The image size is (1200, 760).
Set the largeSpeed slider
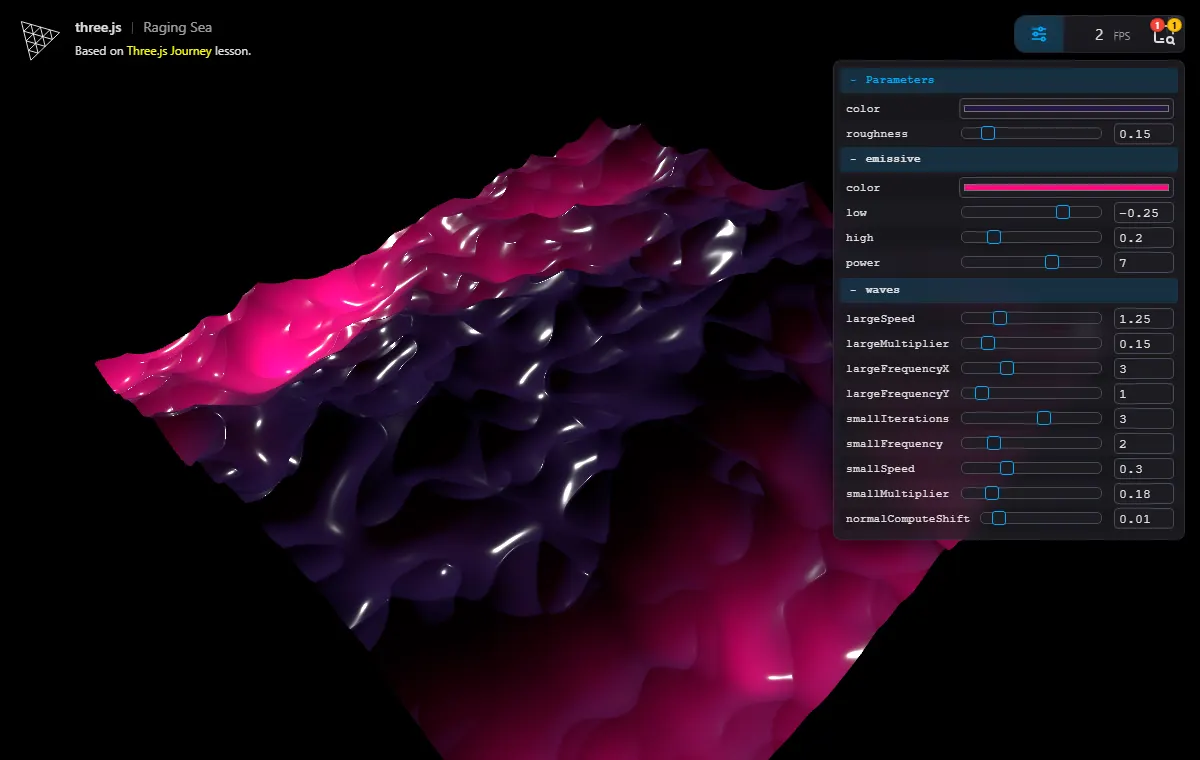1031,319
